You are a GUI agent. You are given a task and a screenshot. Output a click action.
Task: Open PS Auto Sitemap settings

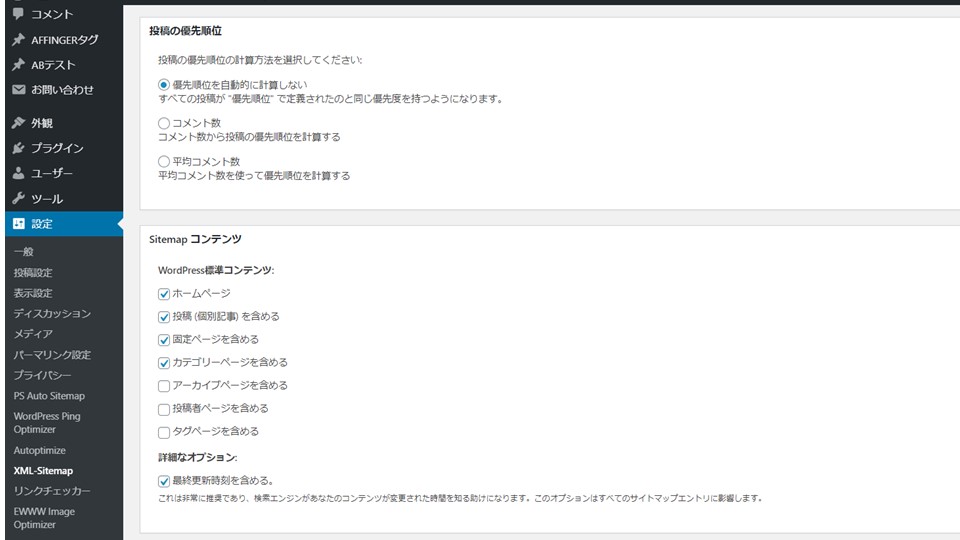(49, 396)
